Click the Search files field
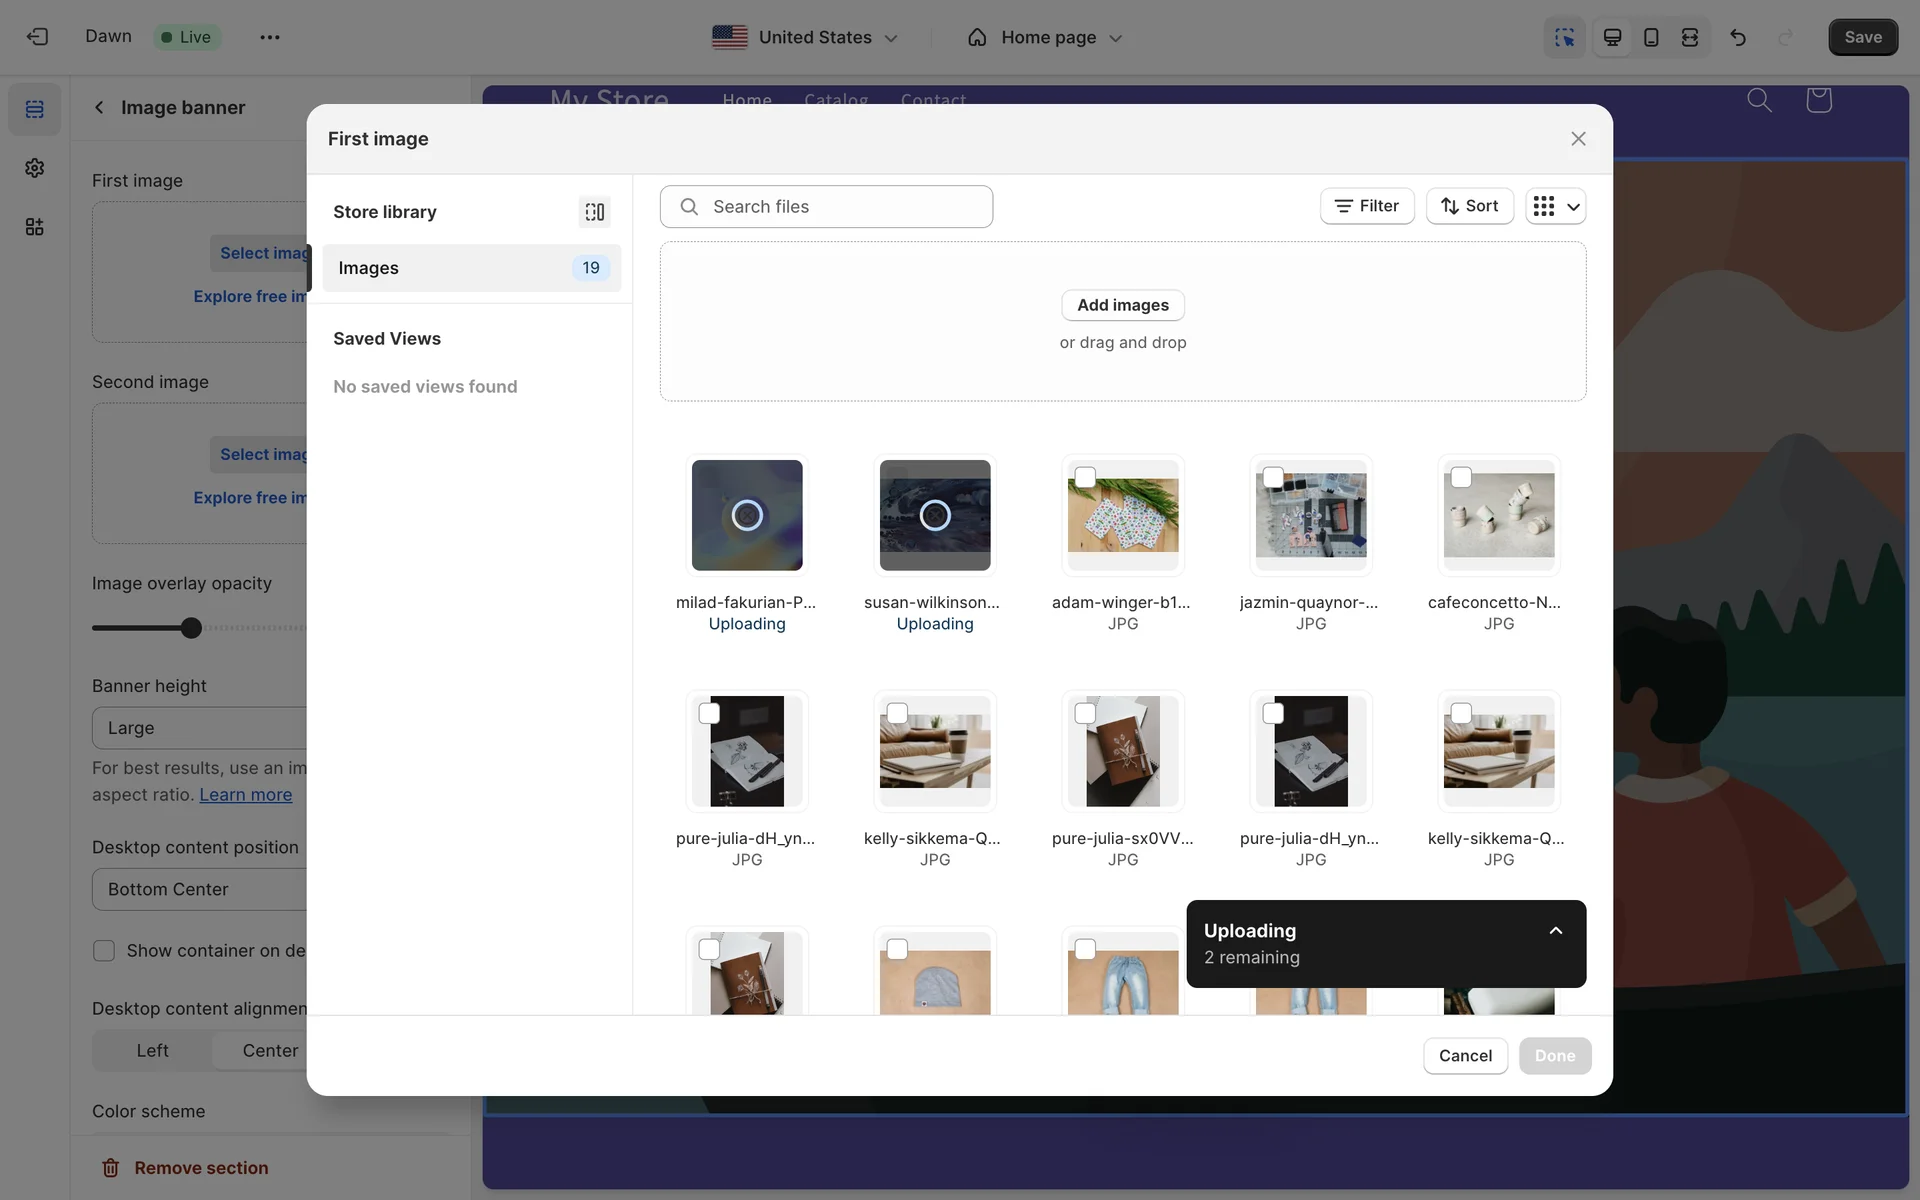This screenshot has height=1200, width=1920. (826, 207)
